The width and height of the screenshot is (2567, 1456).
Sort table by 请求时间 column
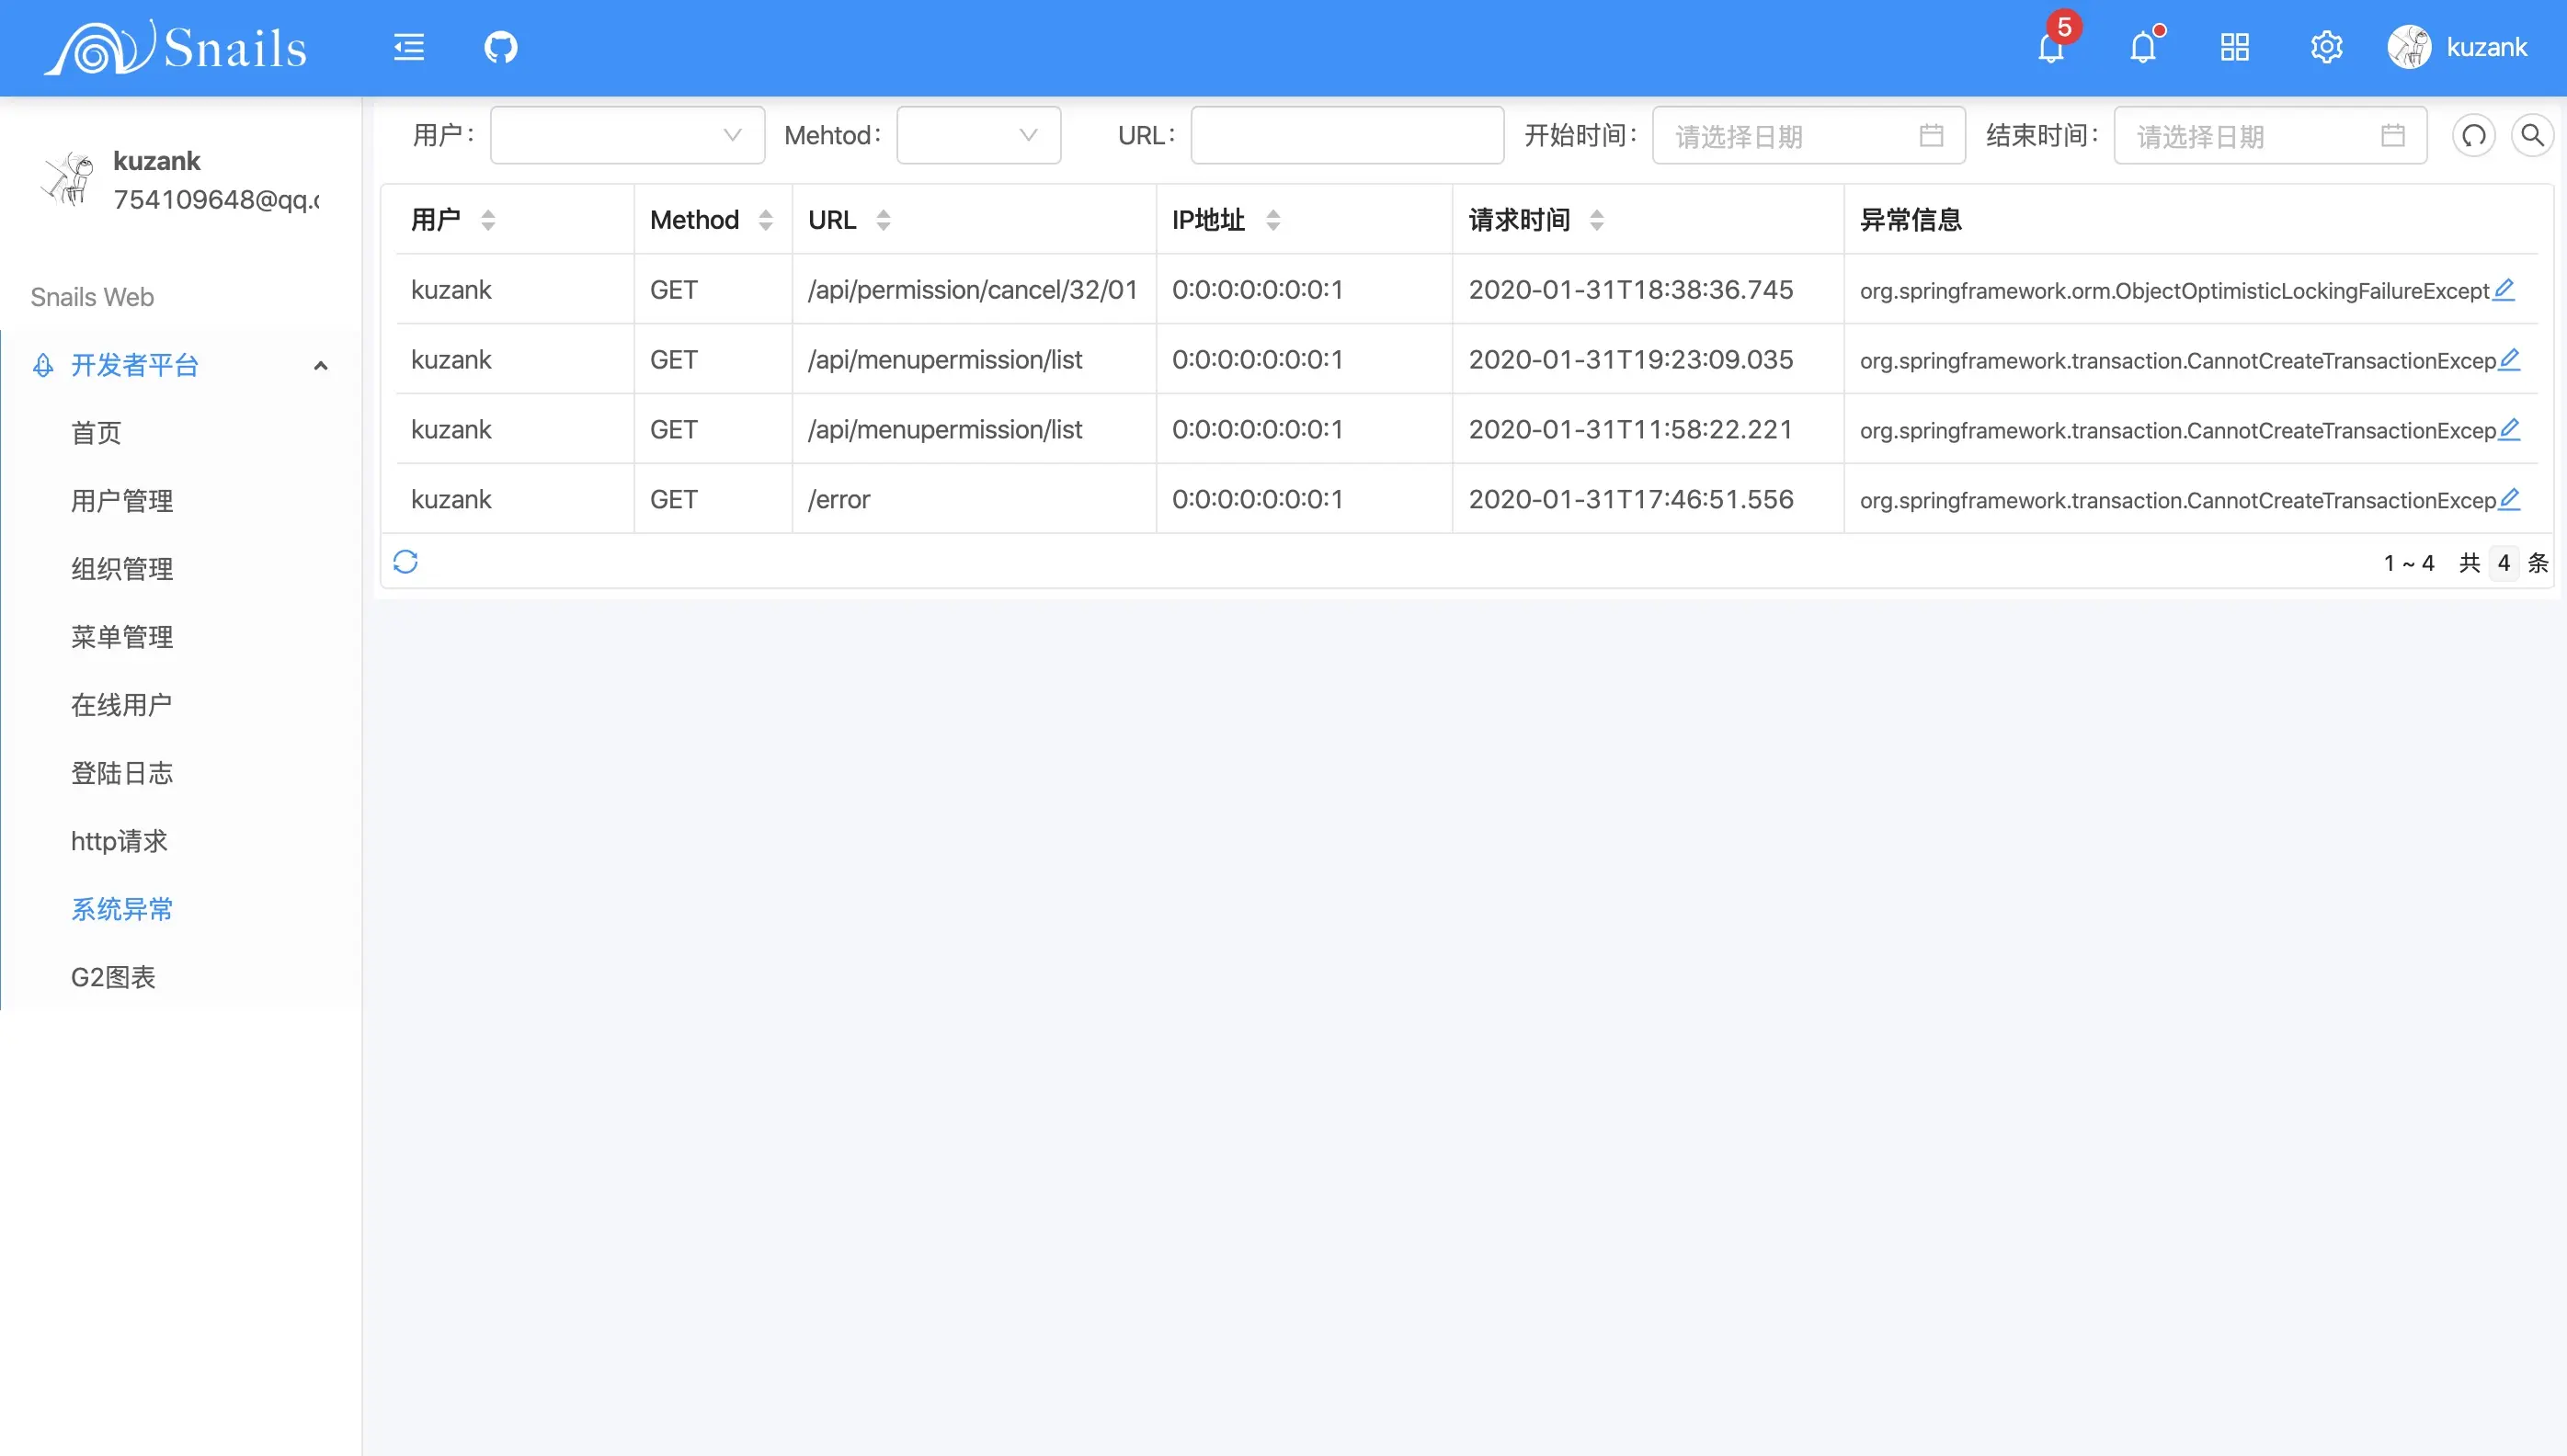pyautogui.click(x=1596, y=219)
